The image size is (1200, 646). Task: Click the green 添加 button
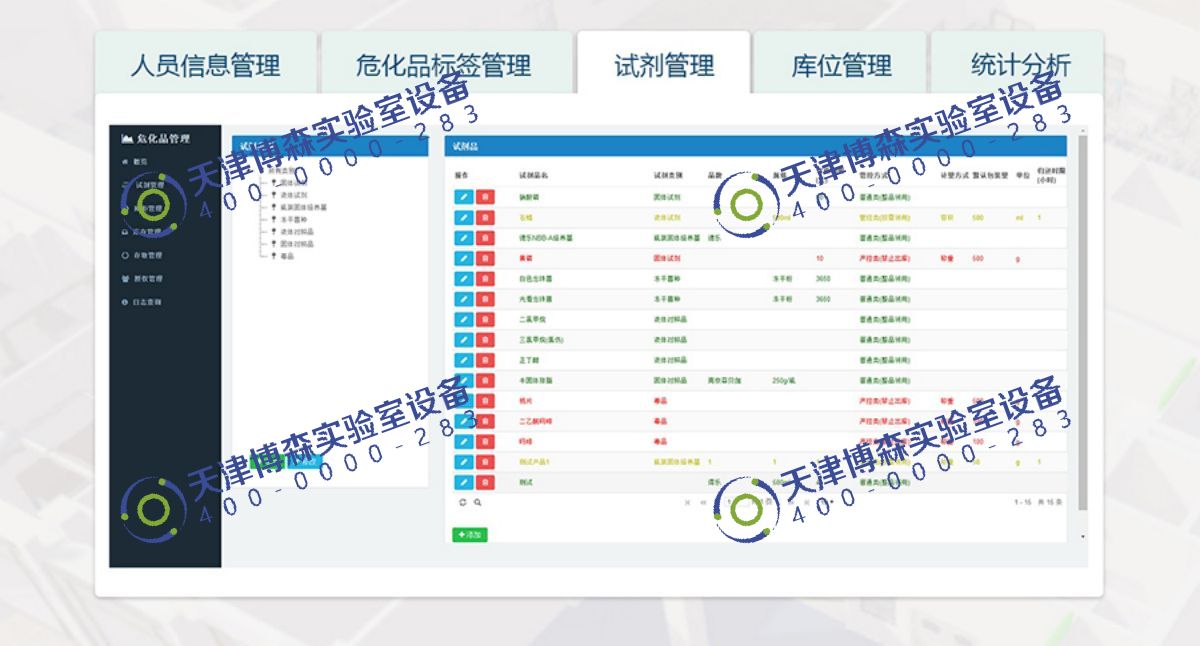pyautogui.click(x=469, y=535)
